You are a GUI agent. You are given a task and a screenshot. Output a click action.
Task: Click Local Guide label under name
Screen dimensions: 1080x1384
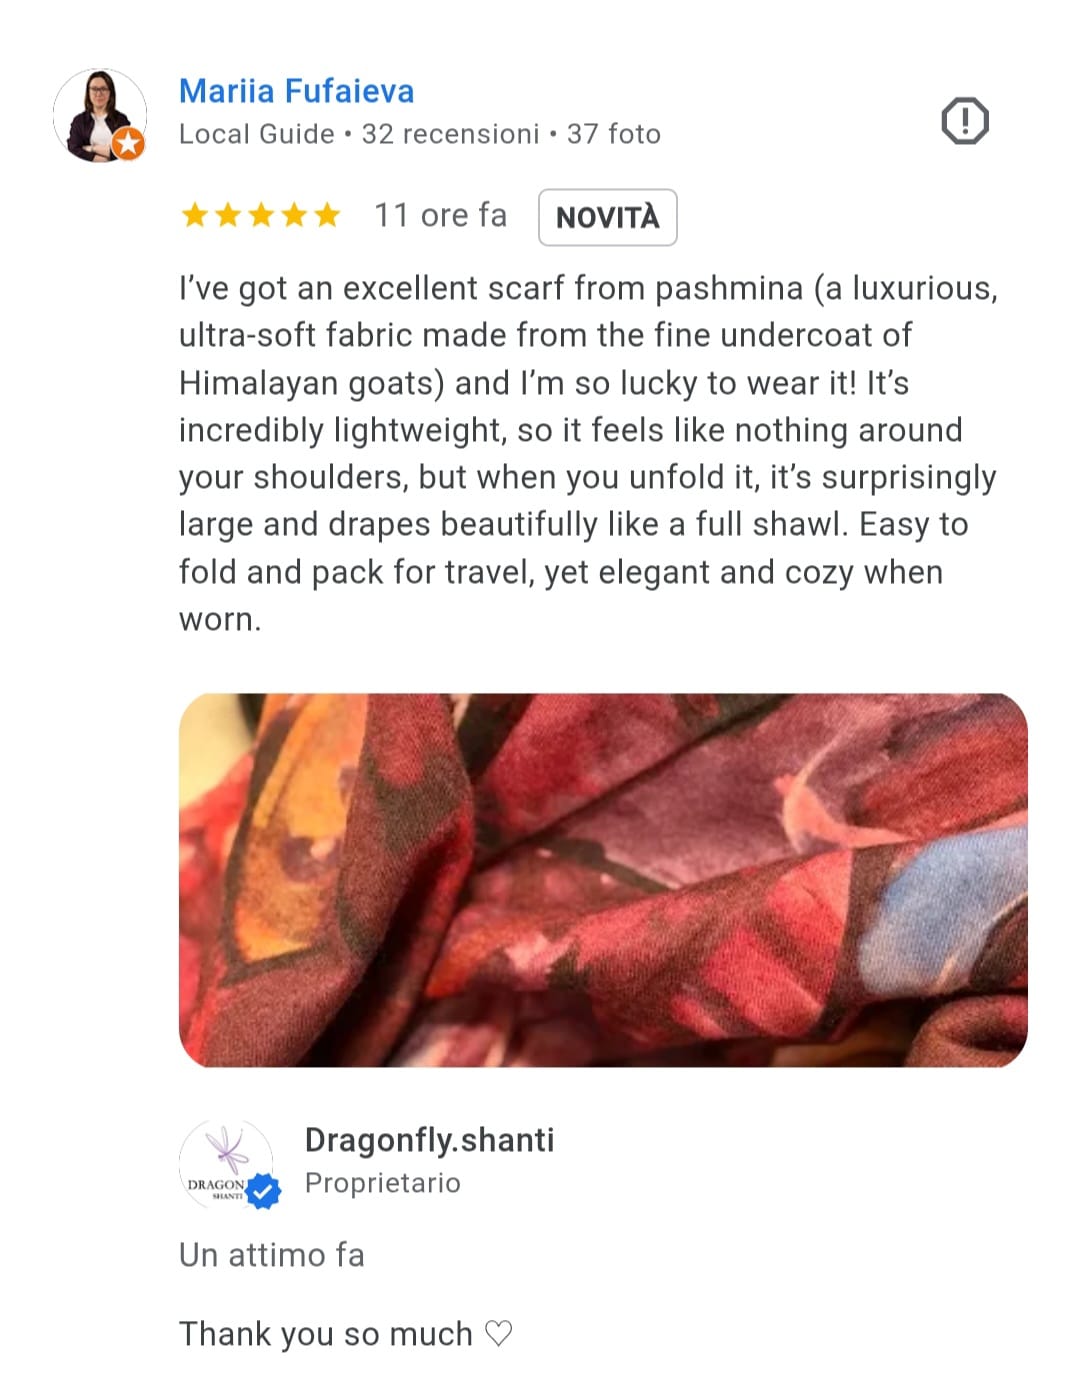257,134
